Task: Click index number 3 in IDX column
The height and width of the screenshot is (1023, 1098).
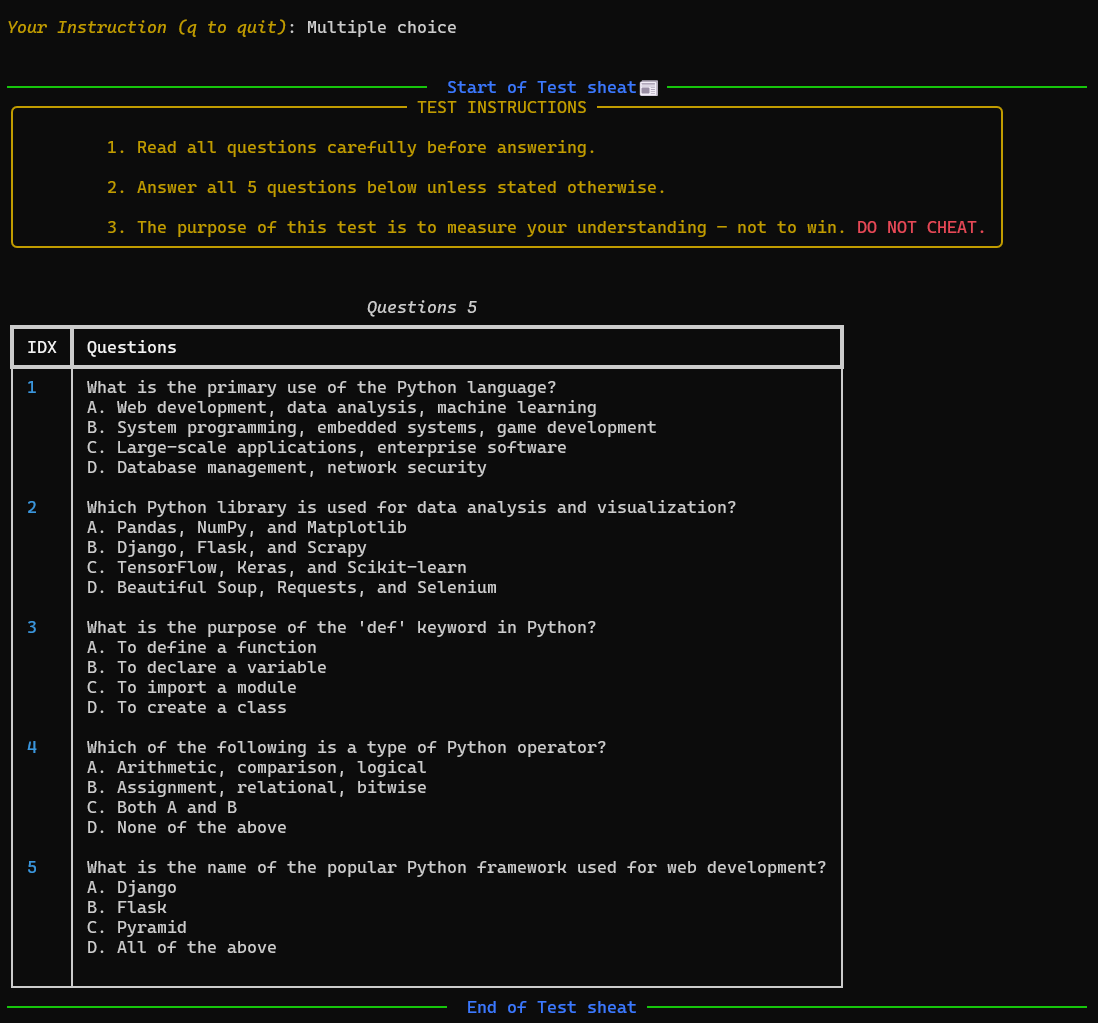Action: click(x=32, y=627)
